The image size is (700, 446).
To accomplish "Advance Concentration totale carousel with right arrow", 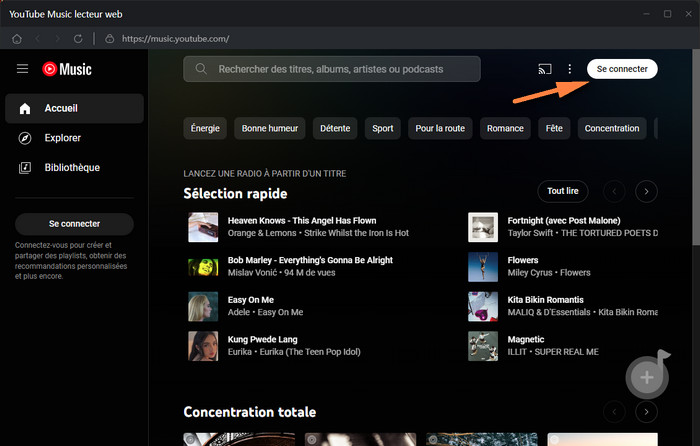I will pos(646,411).
